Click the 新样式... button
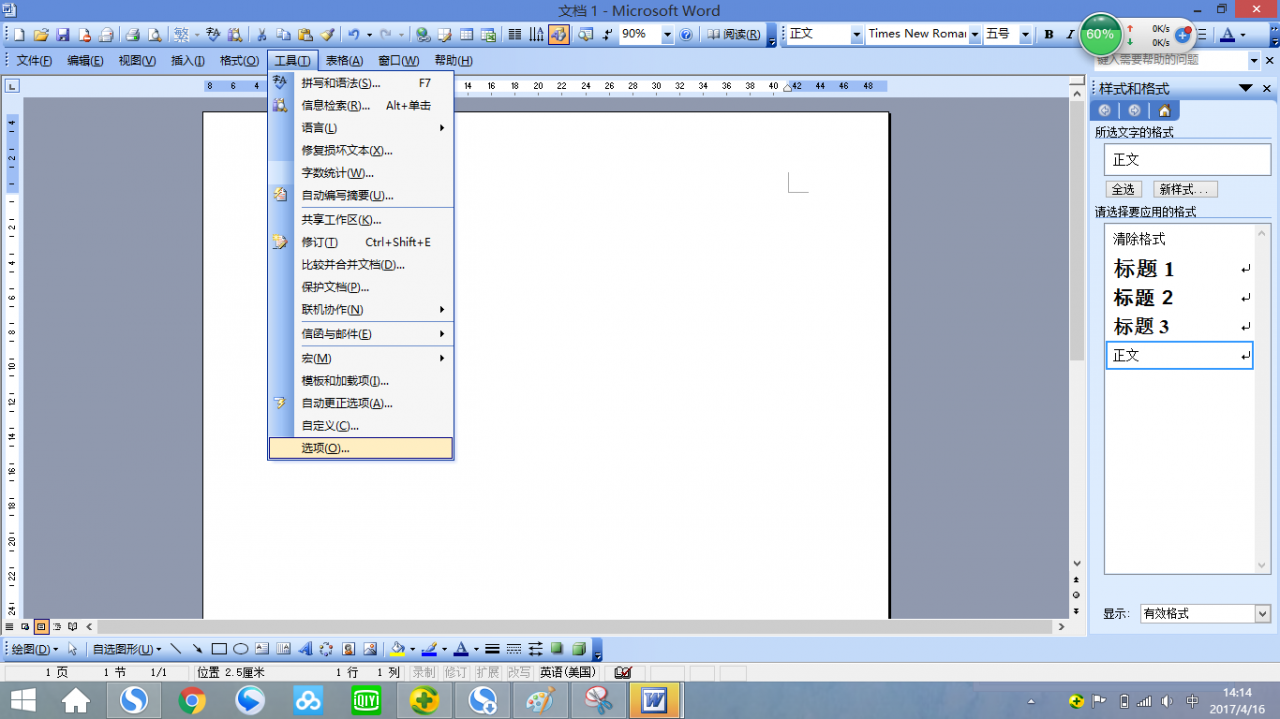 coord(1186,189)
